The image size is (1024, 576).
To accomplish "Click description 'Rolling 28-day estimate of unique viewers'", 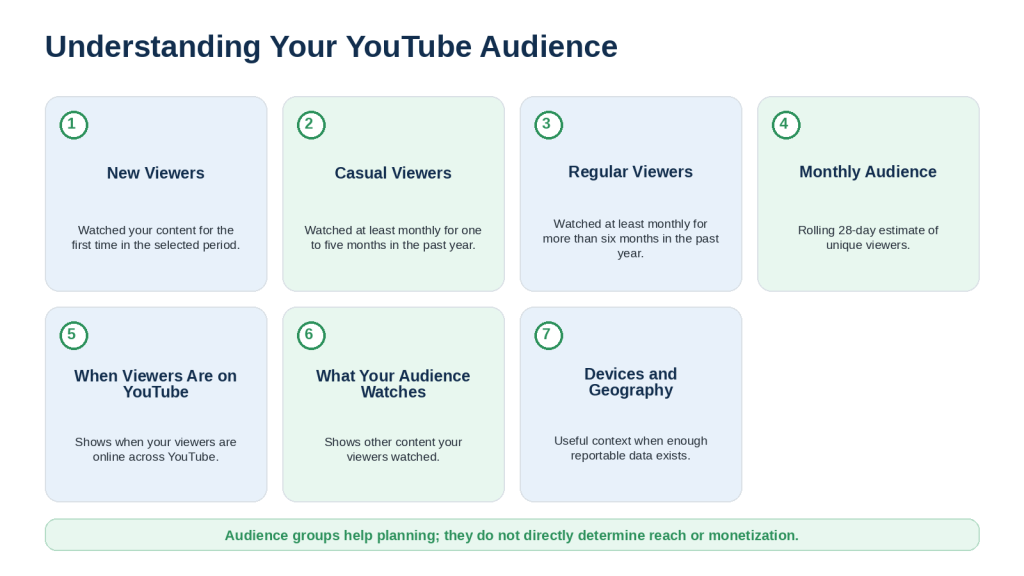I will [868, 238].
